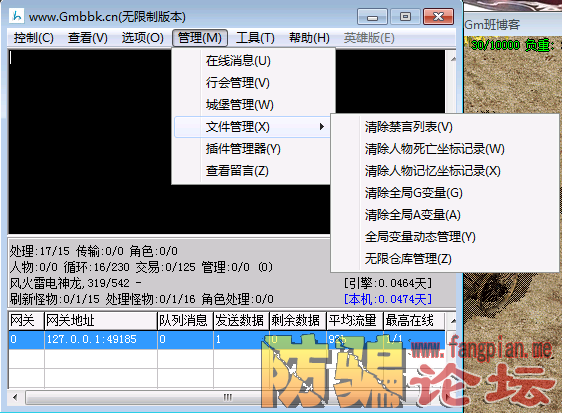The width and height of the screenshot is (562, 413).
Task: Click the 队列消息 column header
Action: tap(185, 321)
